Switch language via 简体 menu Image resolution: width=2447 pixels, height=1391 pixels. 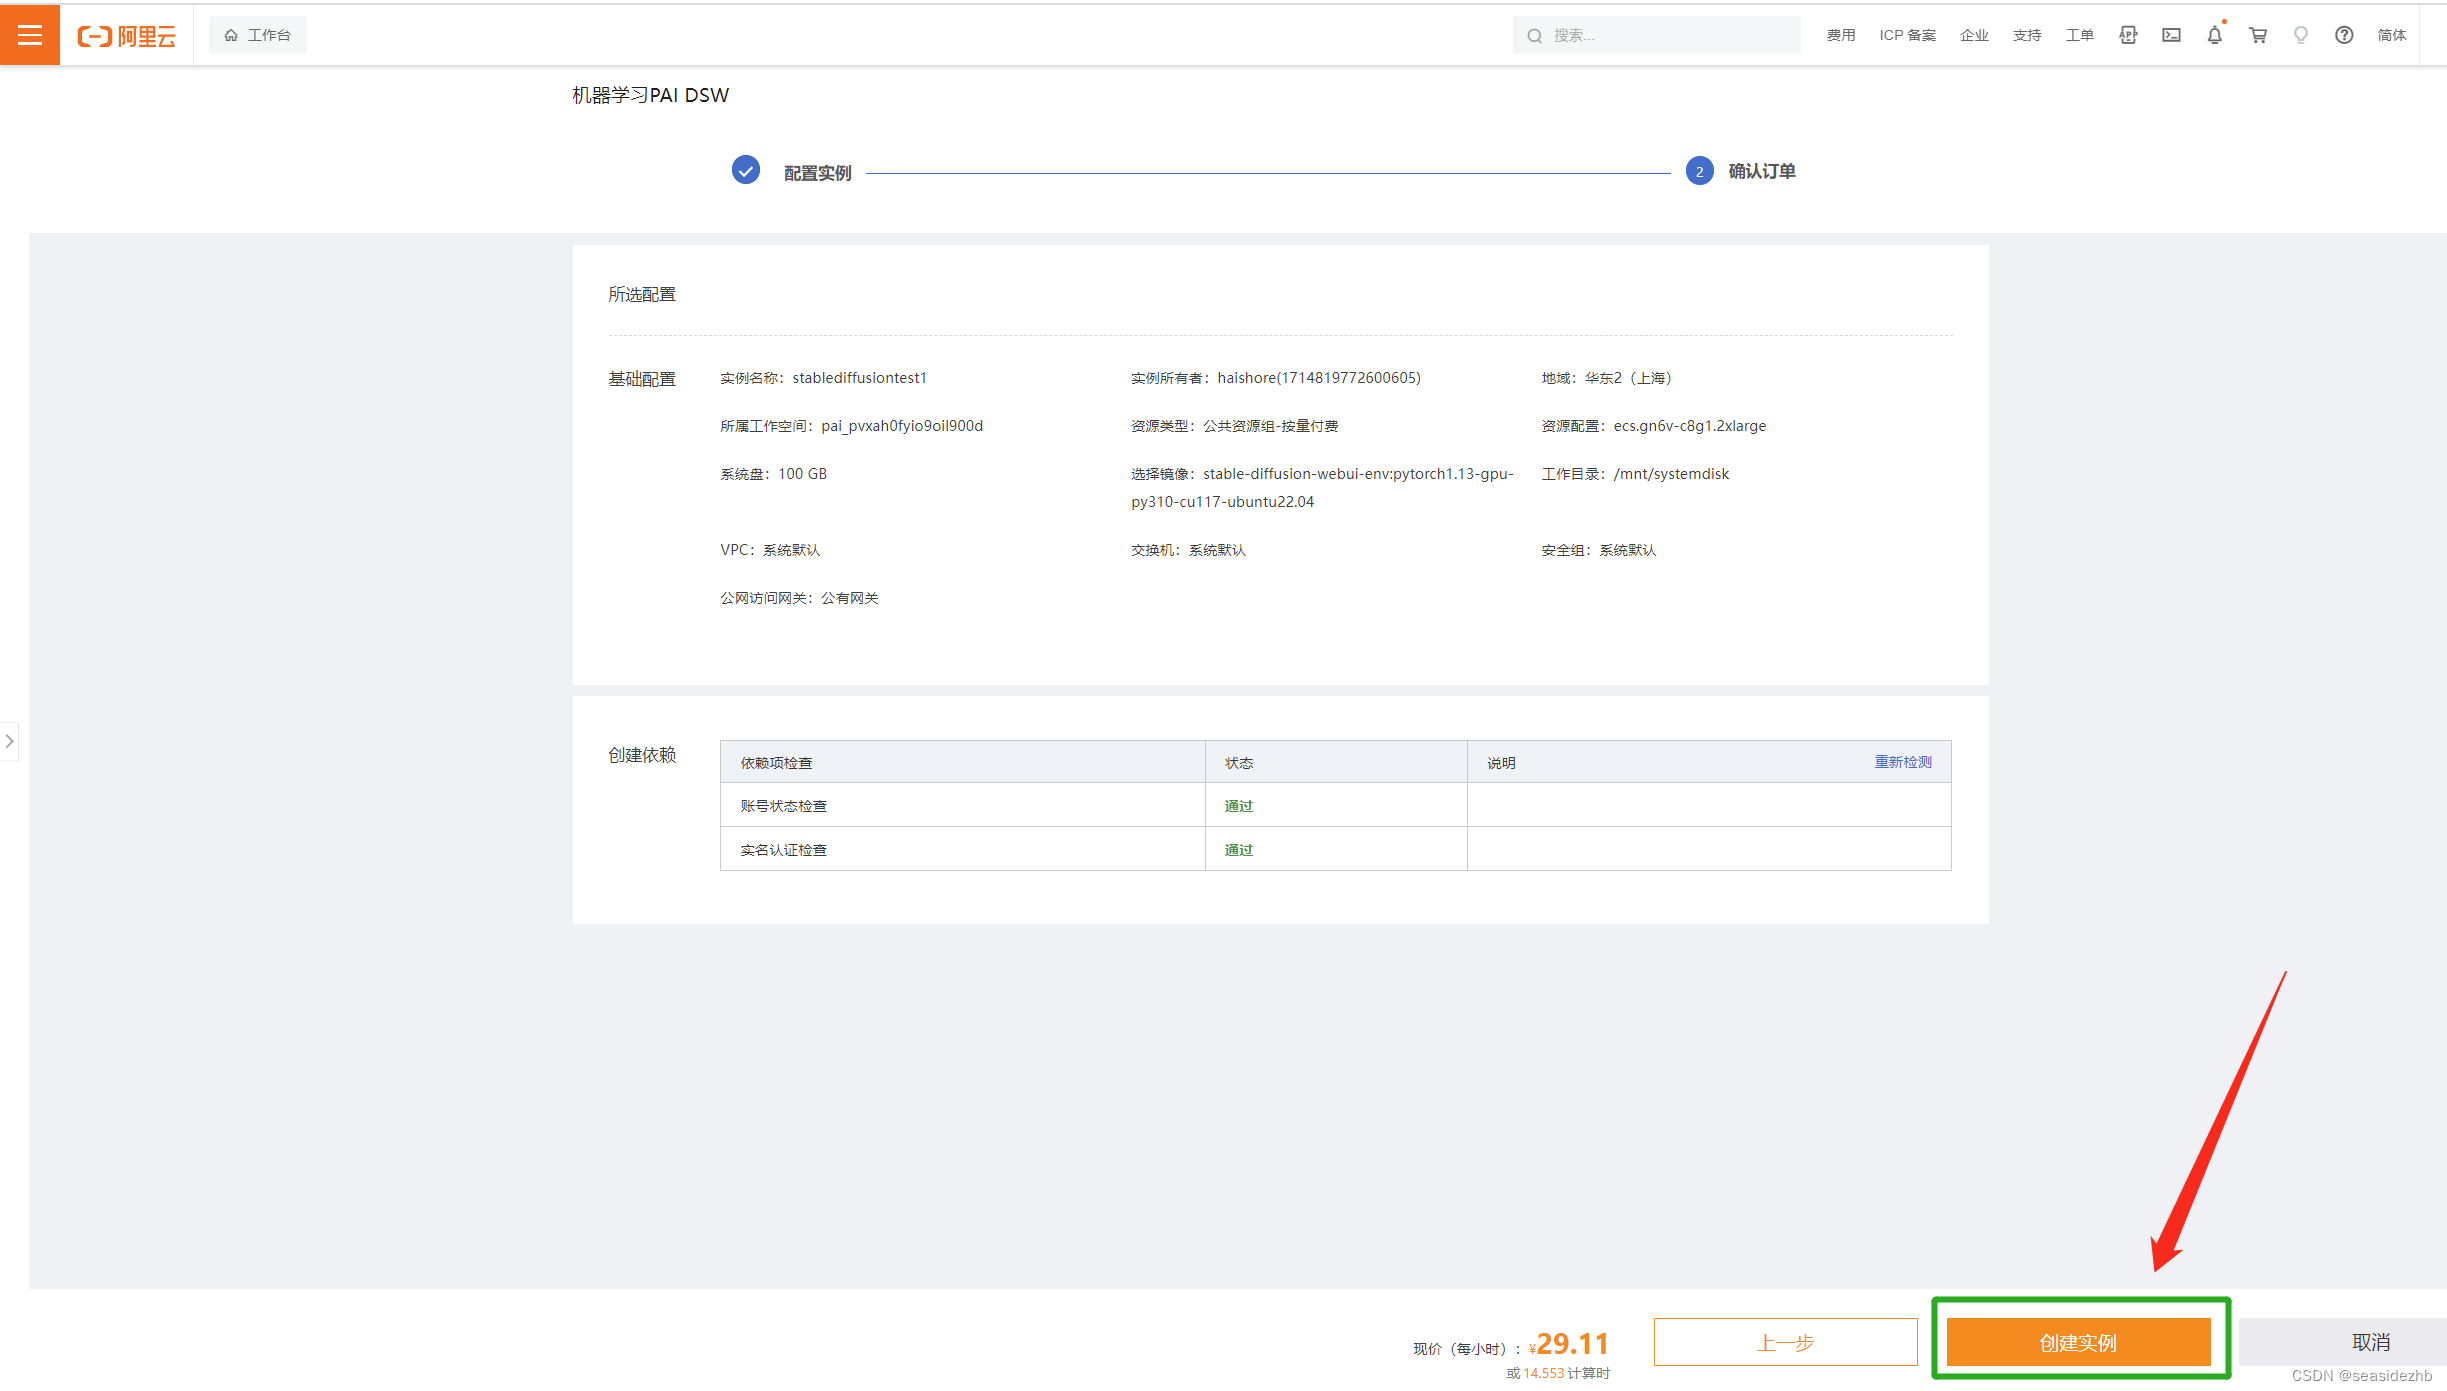[x=2391, y=35]
